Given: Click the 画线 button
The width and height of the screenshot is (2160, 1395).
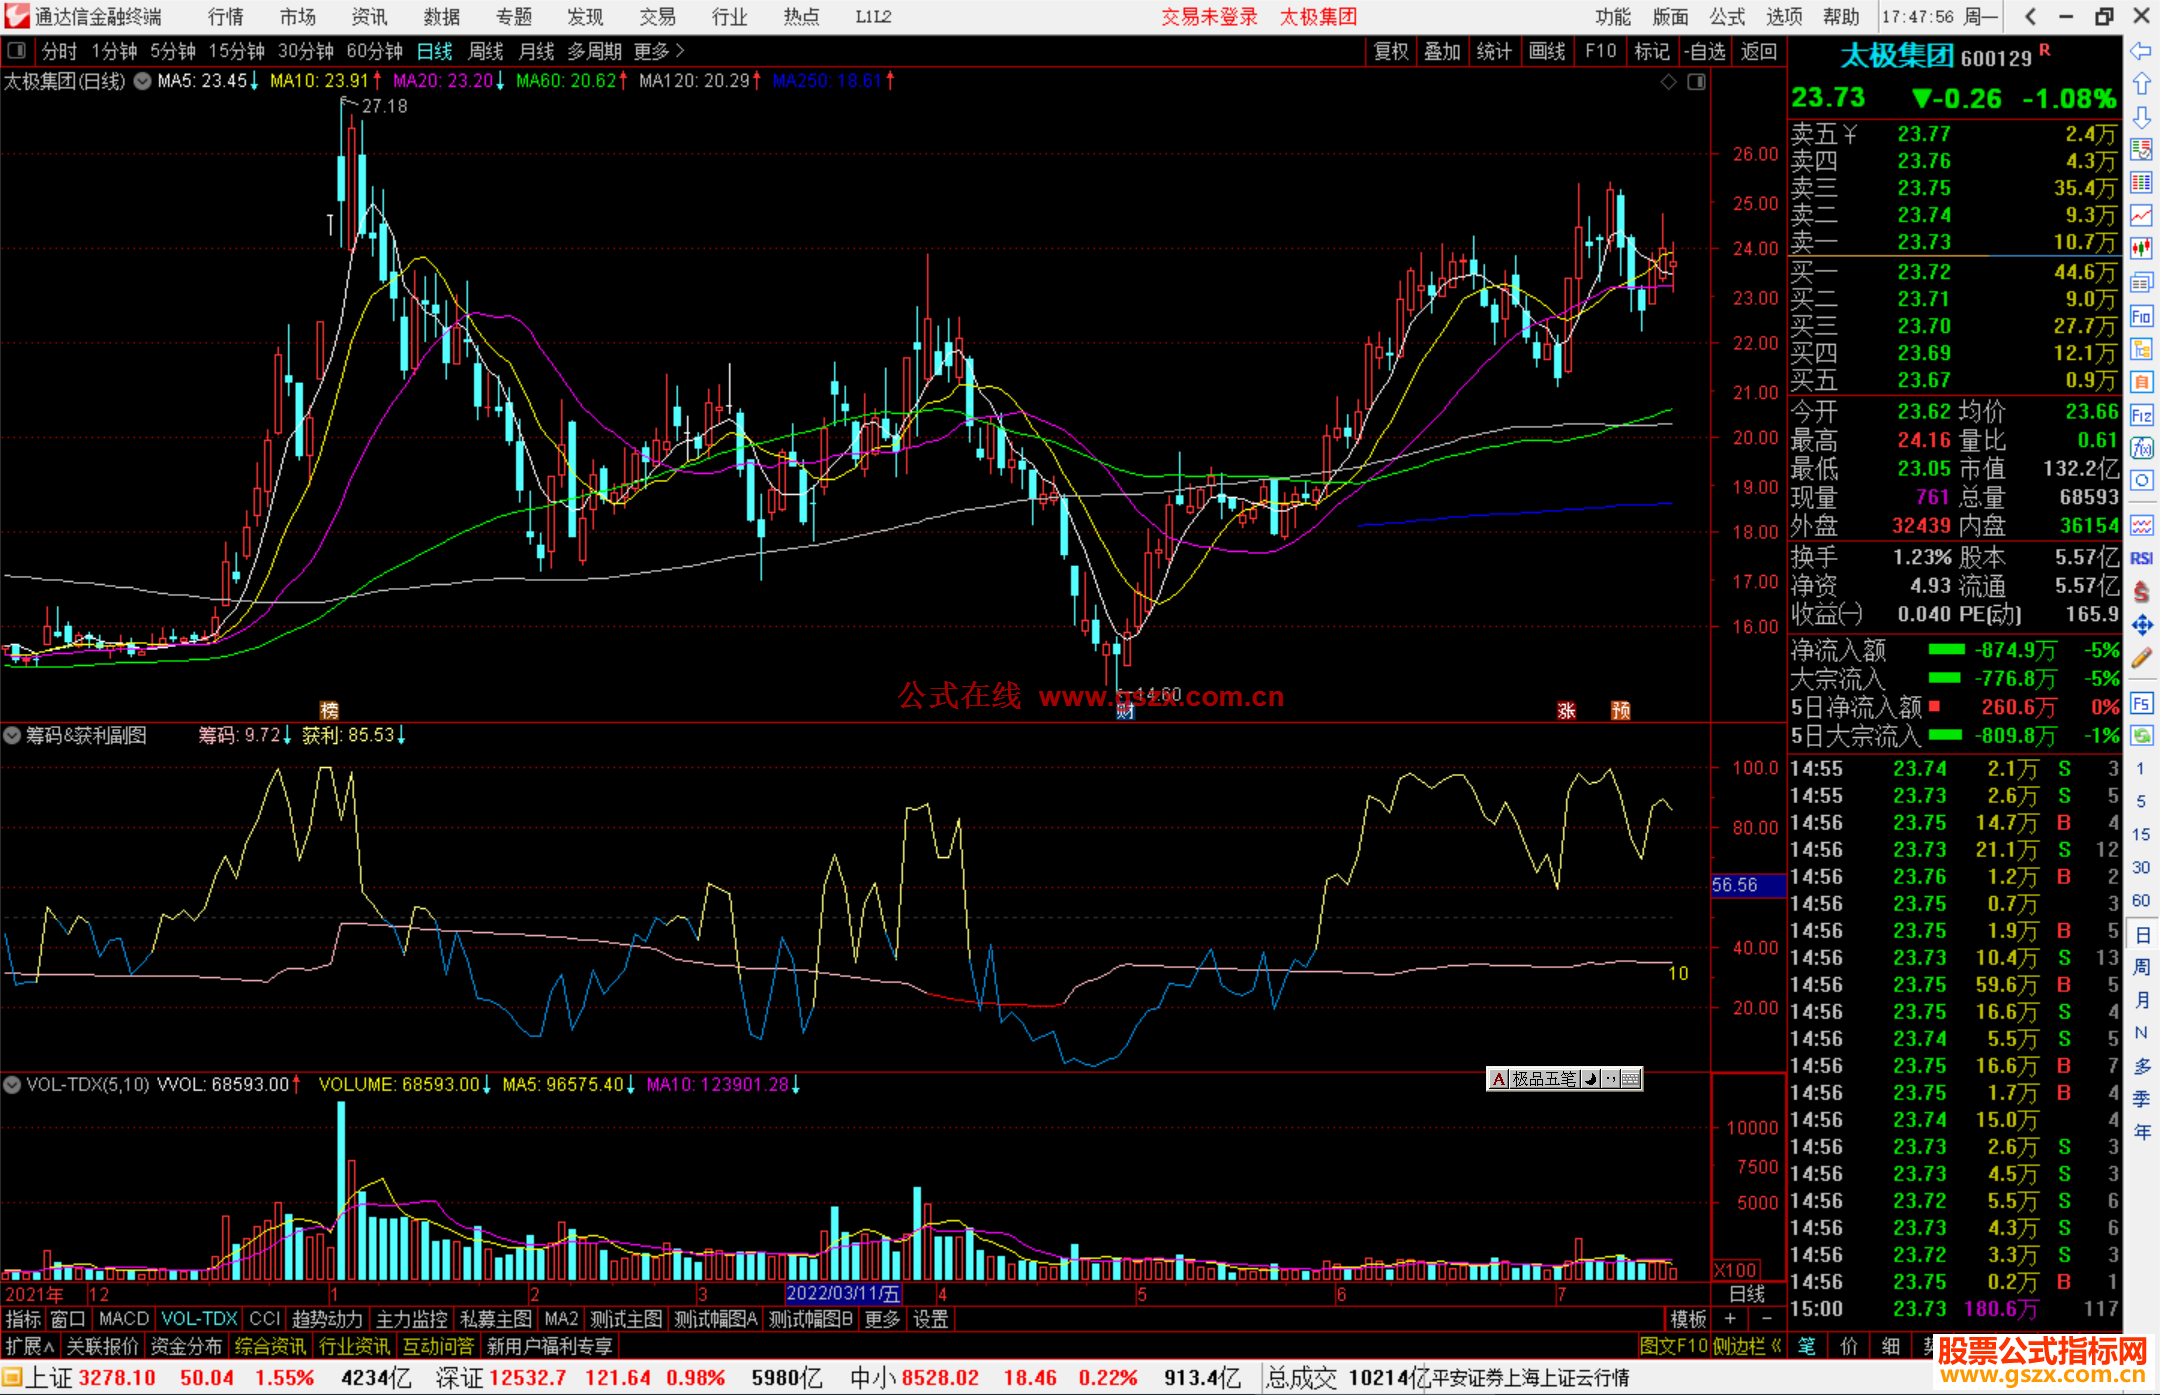Looking at the screenshot, I should (1547, 51).
